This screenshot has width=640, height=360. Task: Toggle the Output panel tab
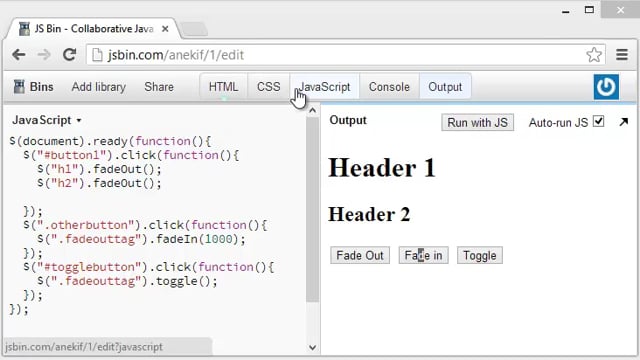click(x=445, y=87)
